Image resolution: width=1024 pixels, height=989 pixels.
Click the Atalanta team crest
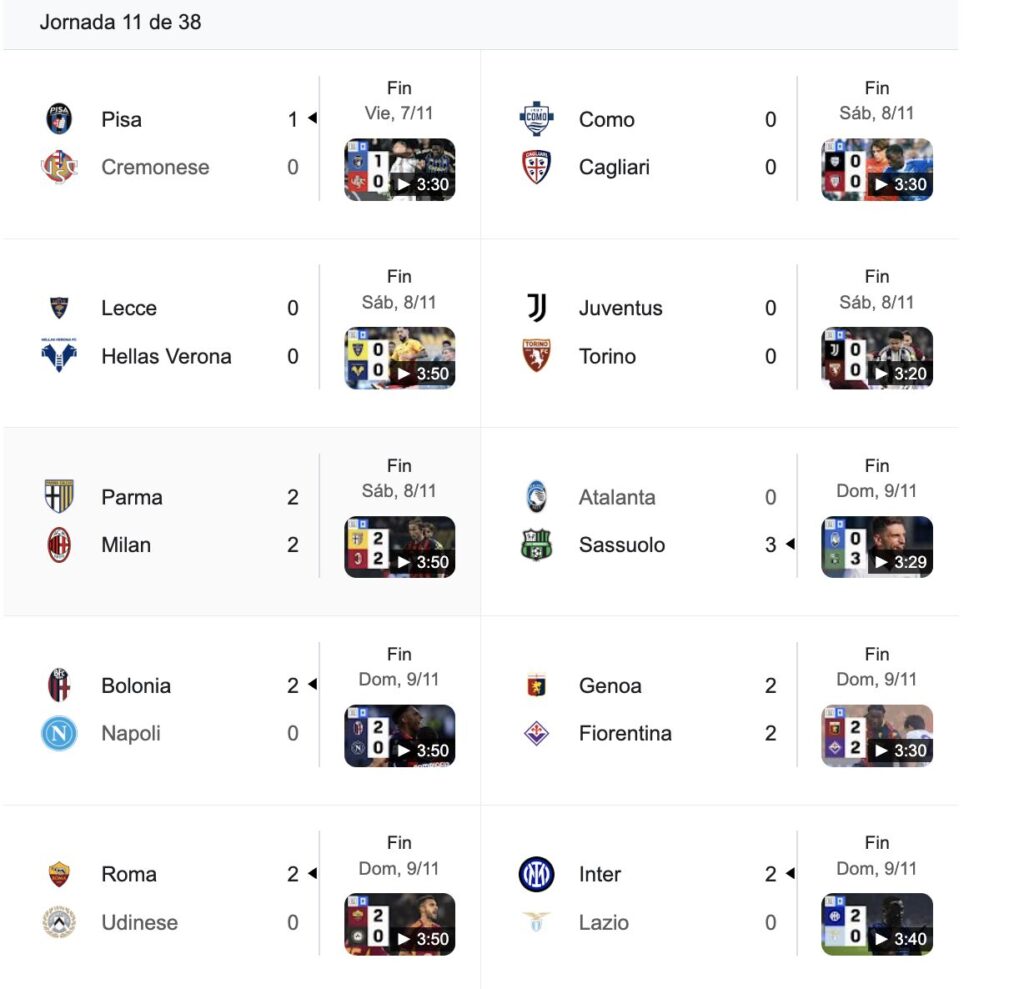click(537, 497)
